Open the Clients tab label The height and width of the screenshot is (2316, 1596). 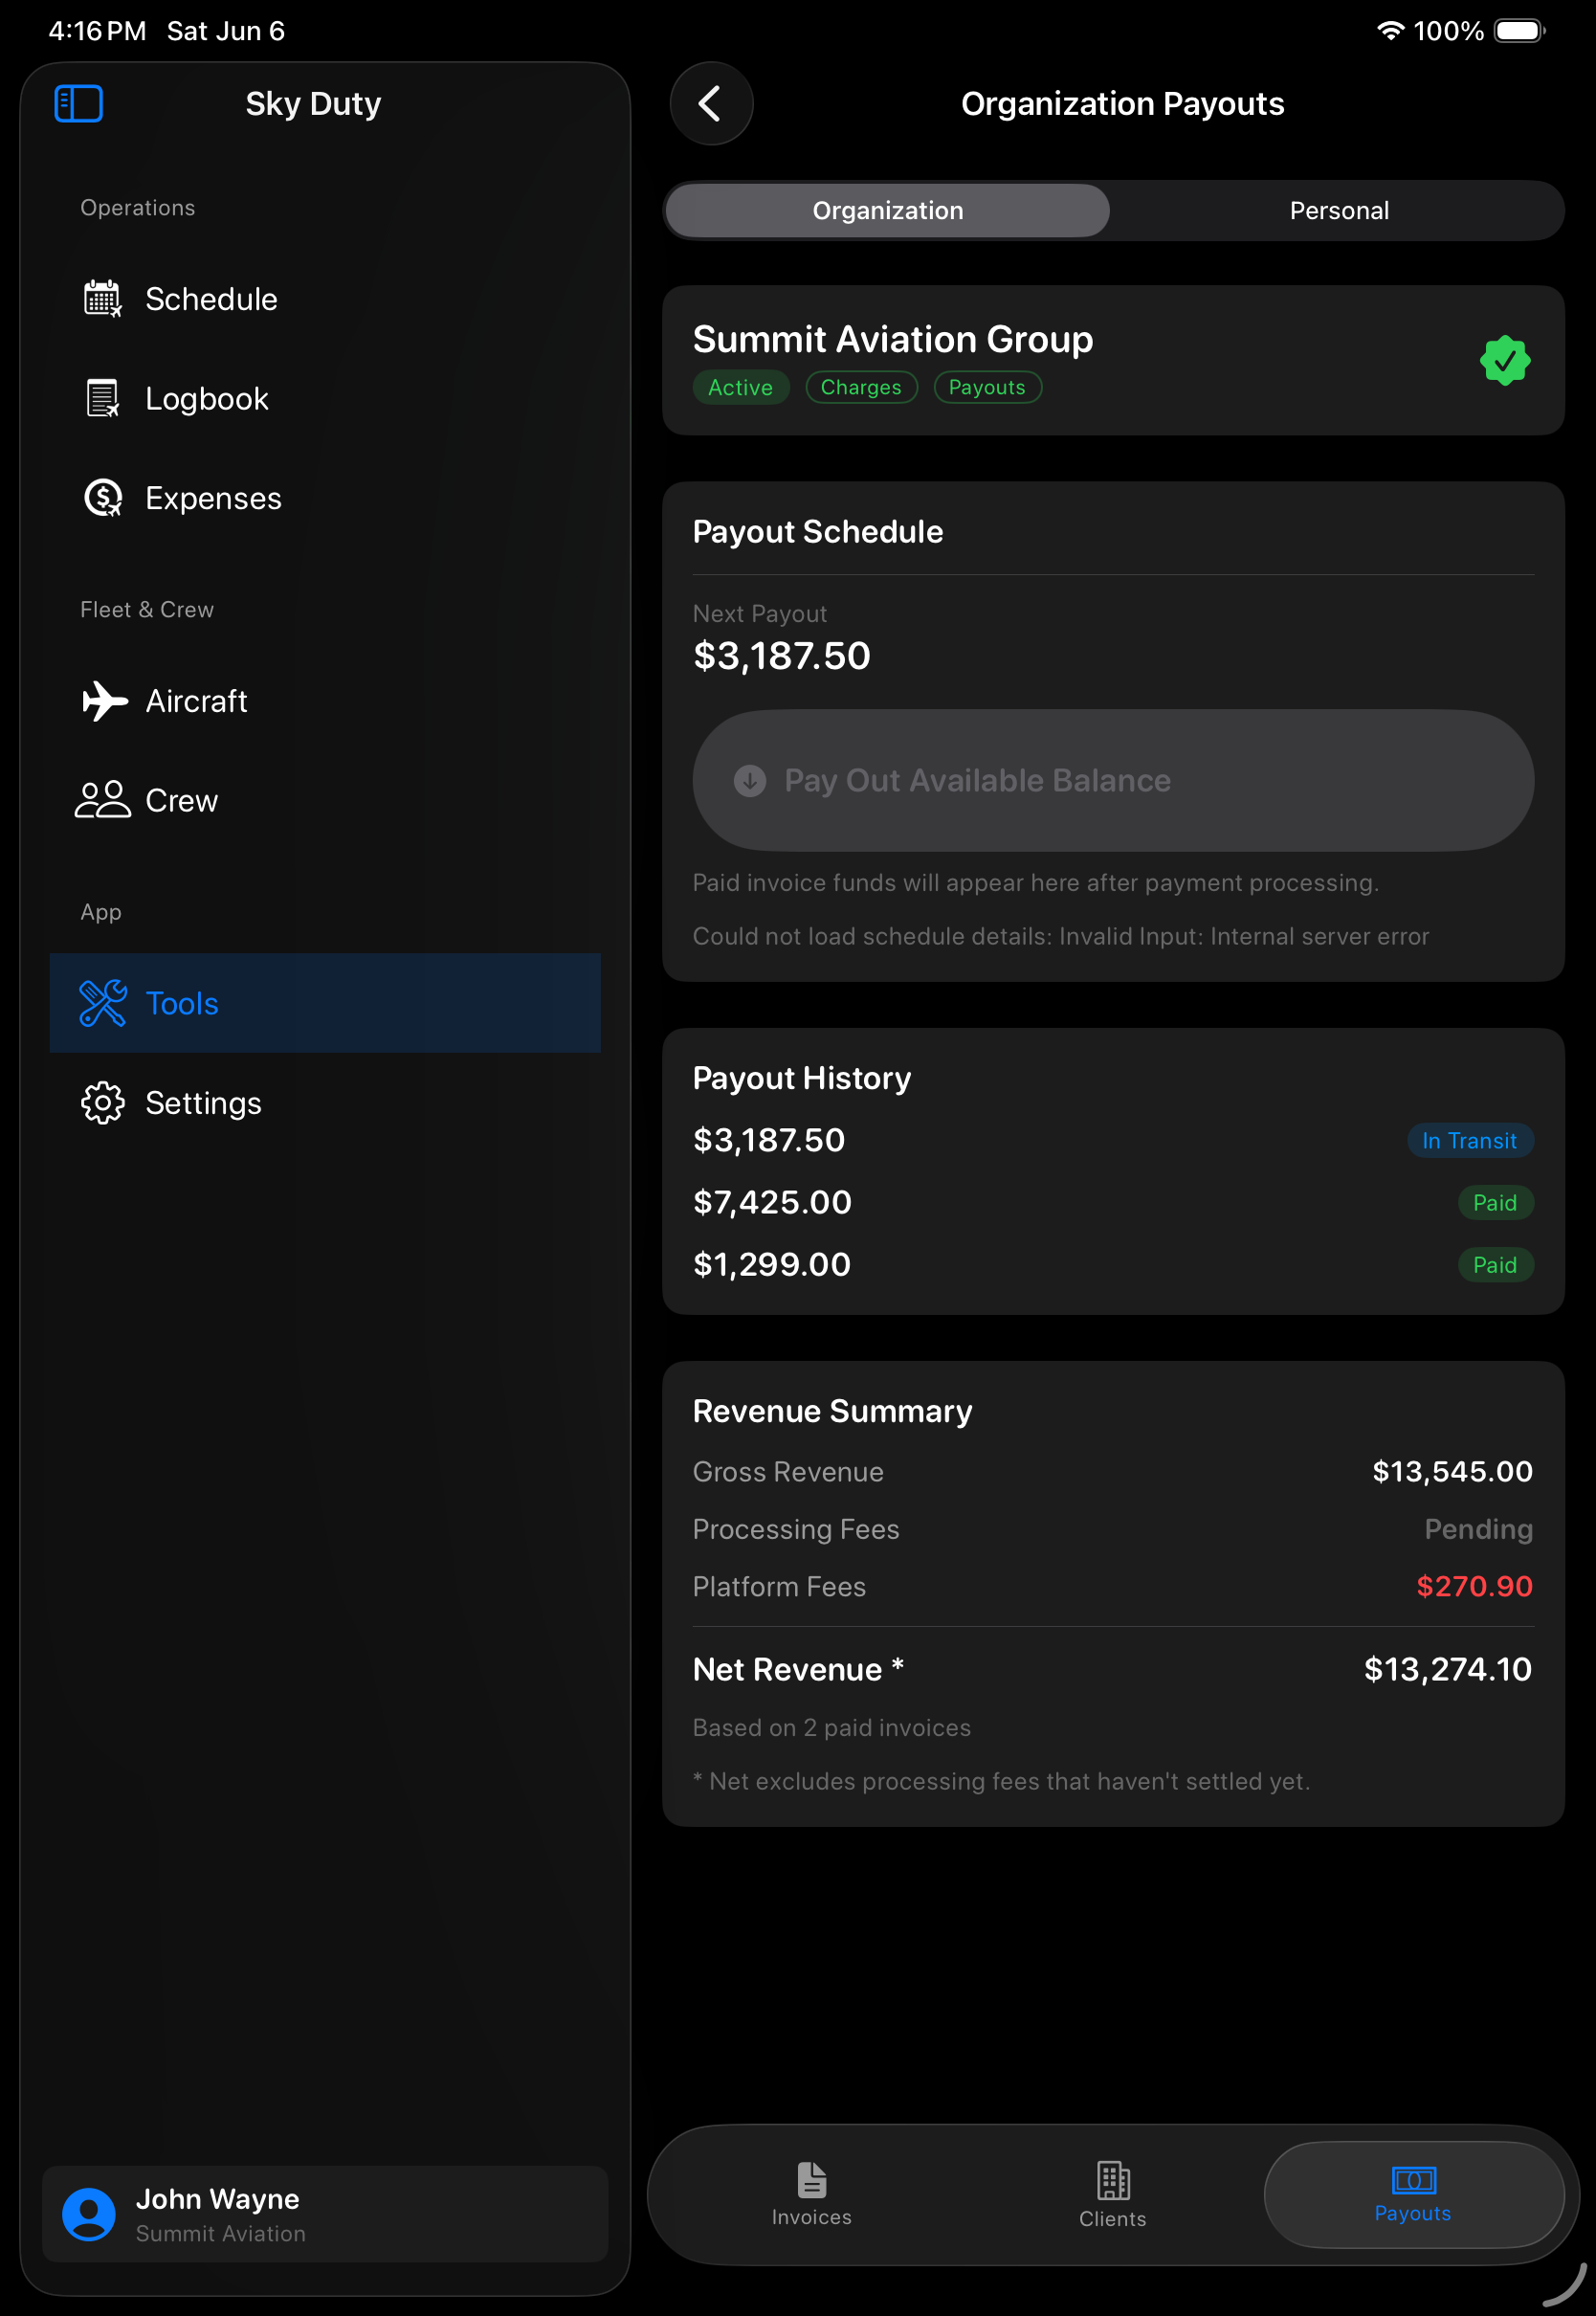(1112, 2219)
